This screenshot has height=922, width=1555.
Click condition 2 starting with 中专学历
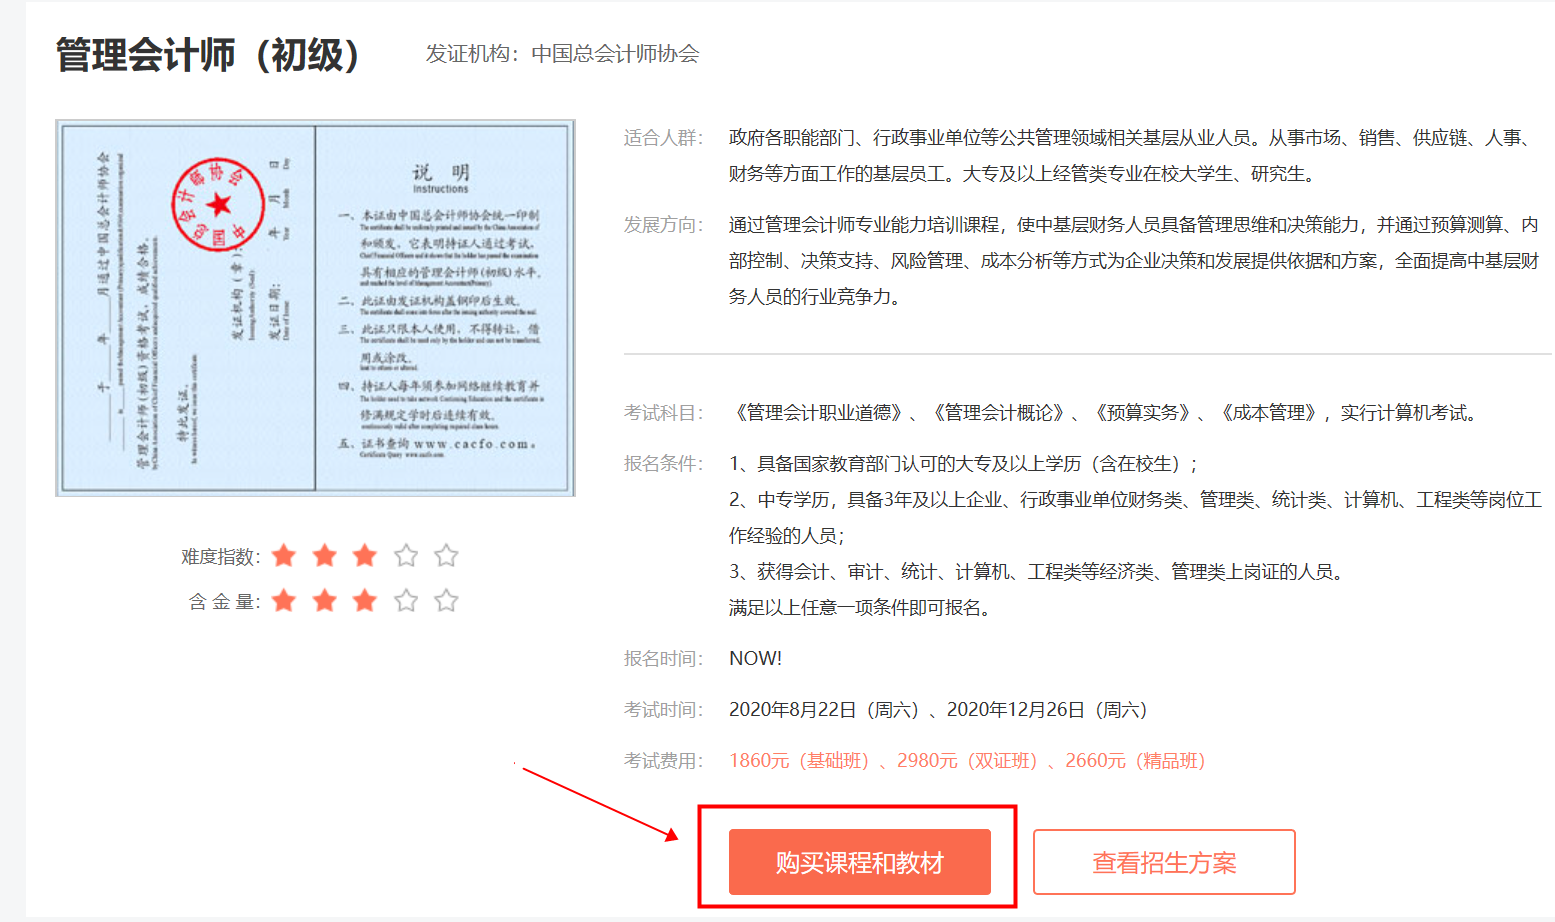1135,518
